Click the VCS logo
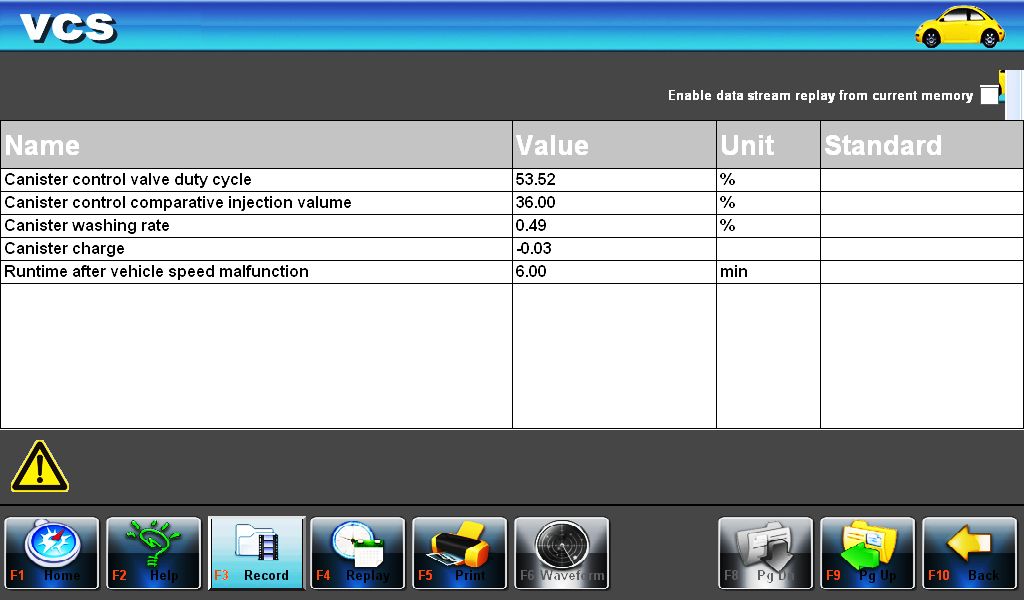1024x600 pixels. [68, 28]
